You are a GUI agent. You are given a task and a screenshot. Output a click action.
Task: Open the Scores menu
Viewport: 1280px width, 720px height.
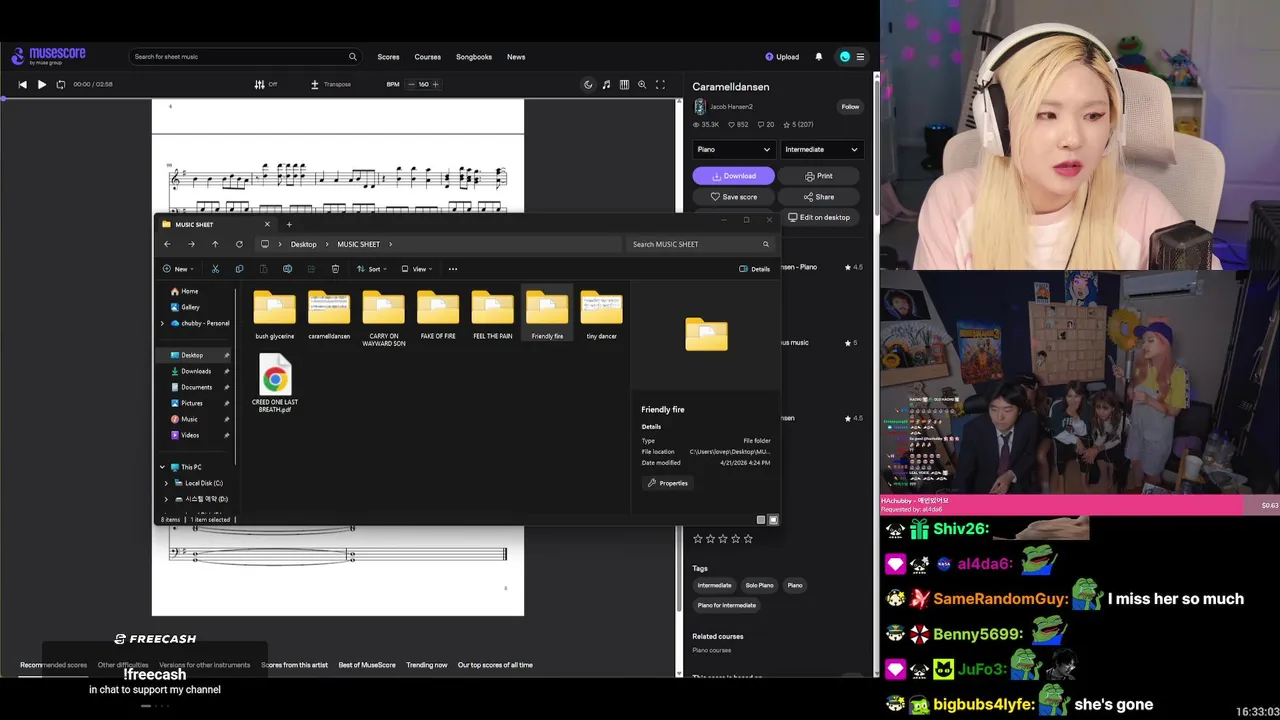coord(388,57)
